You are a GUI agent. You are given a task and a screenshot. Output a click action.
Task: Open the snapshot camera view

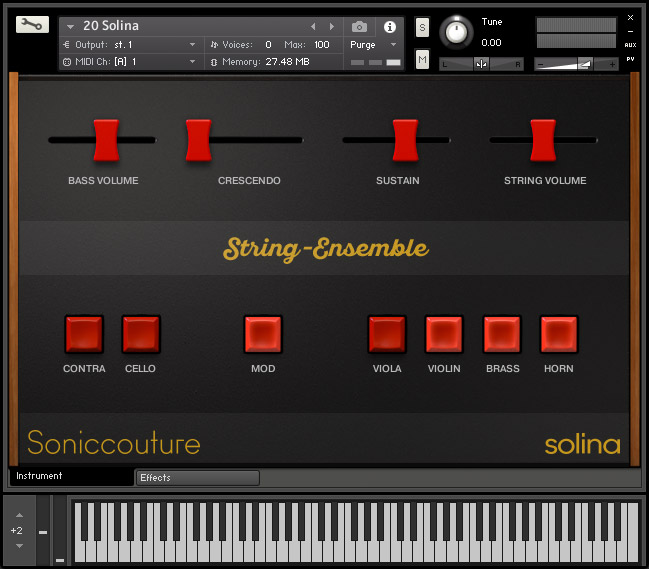(x=359, y=27)
